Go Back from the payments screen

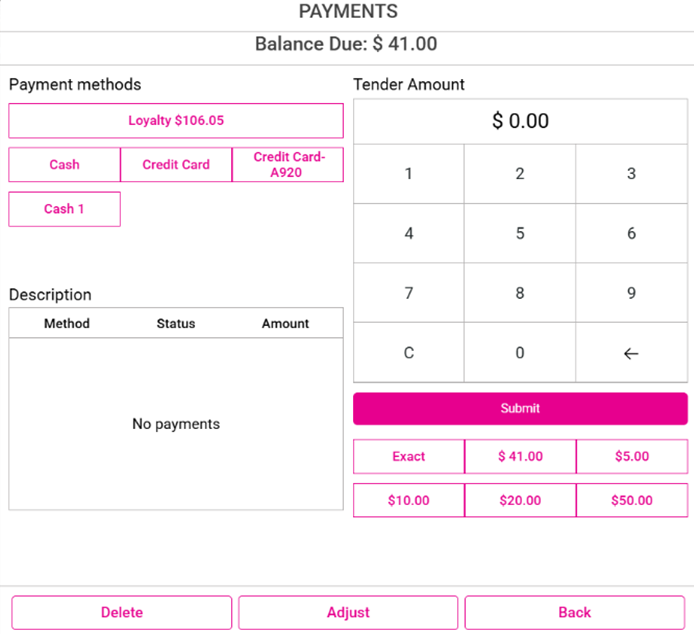click(575, 613)
